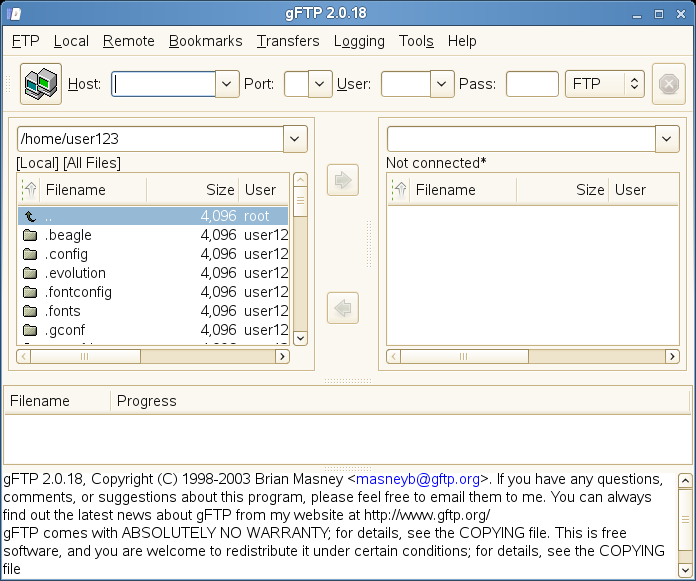
Task: Click the .gconf folder icon
Action: click(30, 330)
